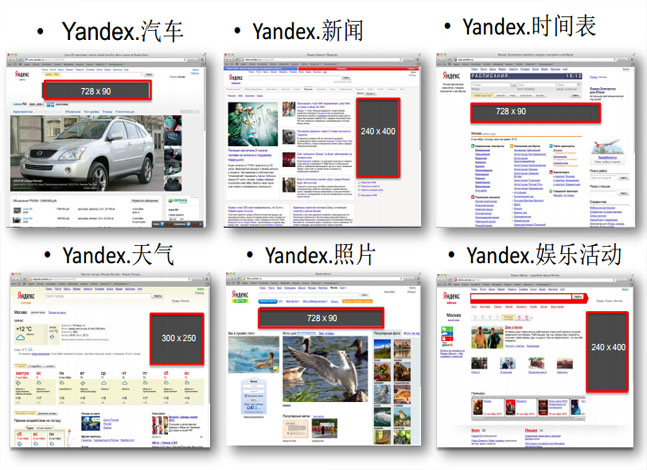Open the world map thumbnail in the weather window
This screenshot has height=470, width=647.
click(x=91, y=423)
